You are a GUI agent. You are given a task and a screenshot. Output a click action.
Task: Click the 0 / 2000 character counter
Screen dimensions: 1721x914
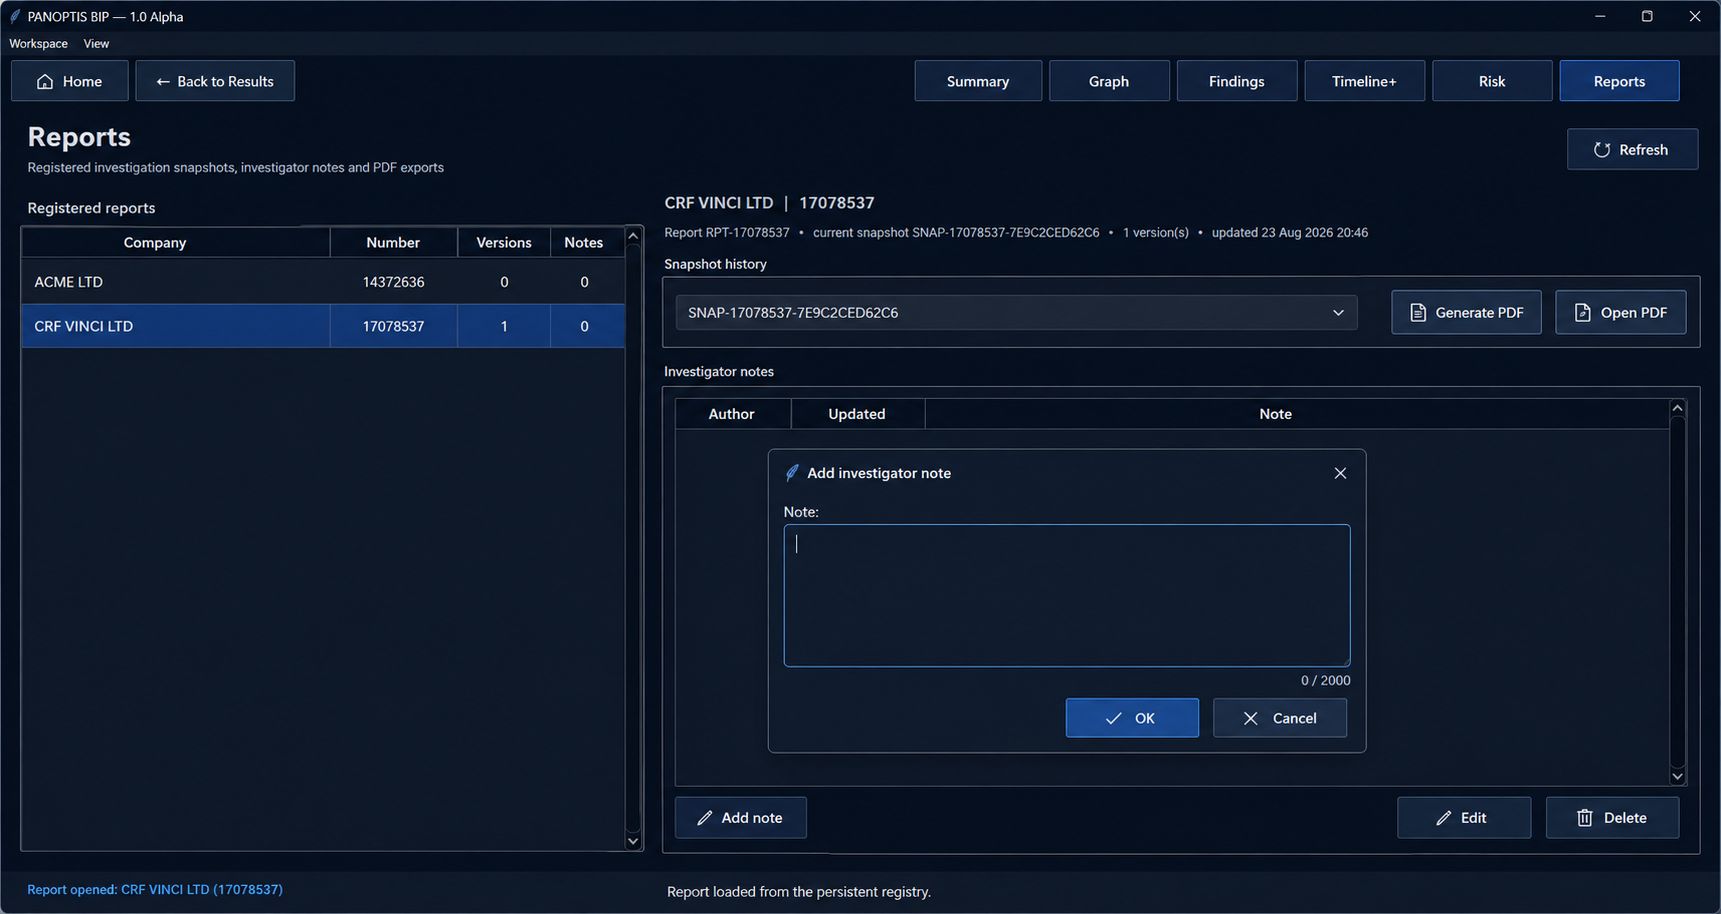coord(1326,681)
